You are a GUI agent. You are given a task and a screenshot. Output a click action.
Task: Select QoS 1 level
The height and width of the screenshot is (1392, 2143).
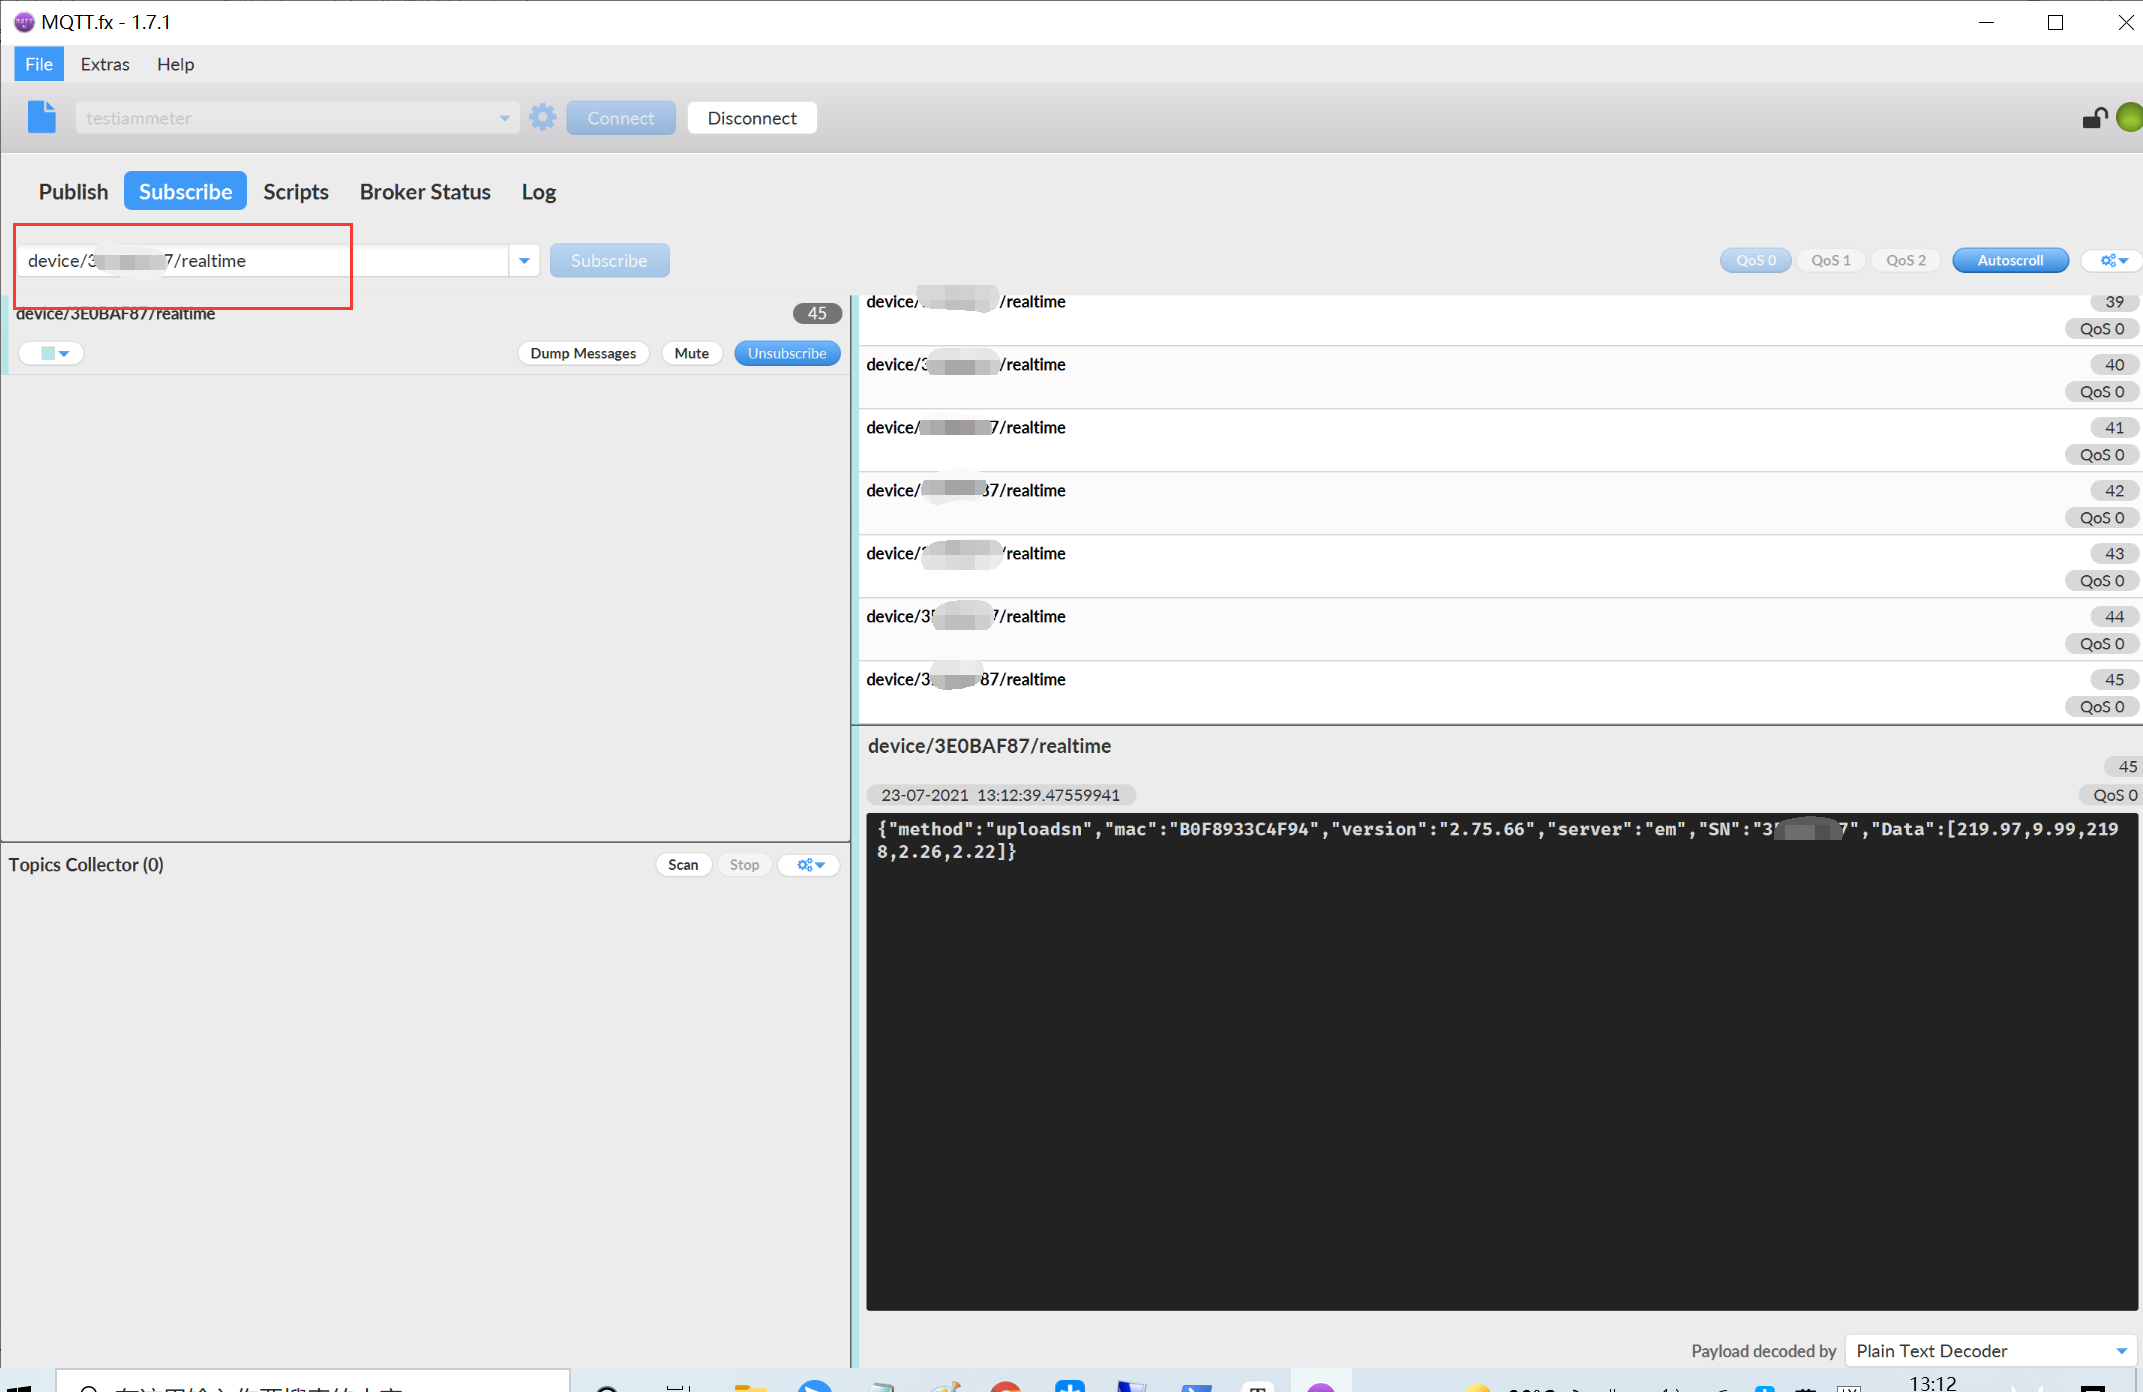pyautogui.click(x=1830, y=260)
